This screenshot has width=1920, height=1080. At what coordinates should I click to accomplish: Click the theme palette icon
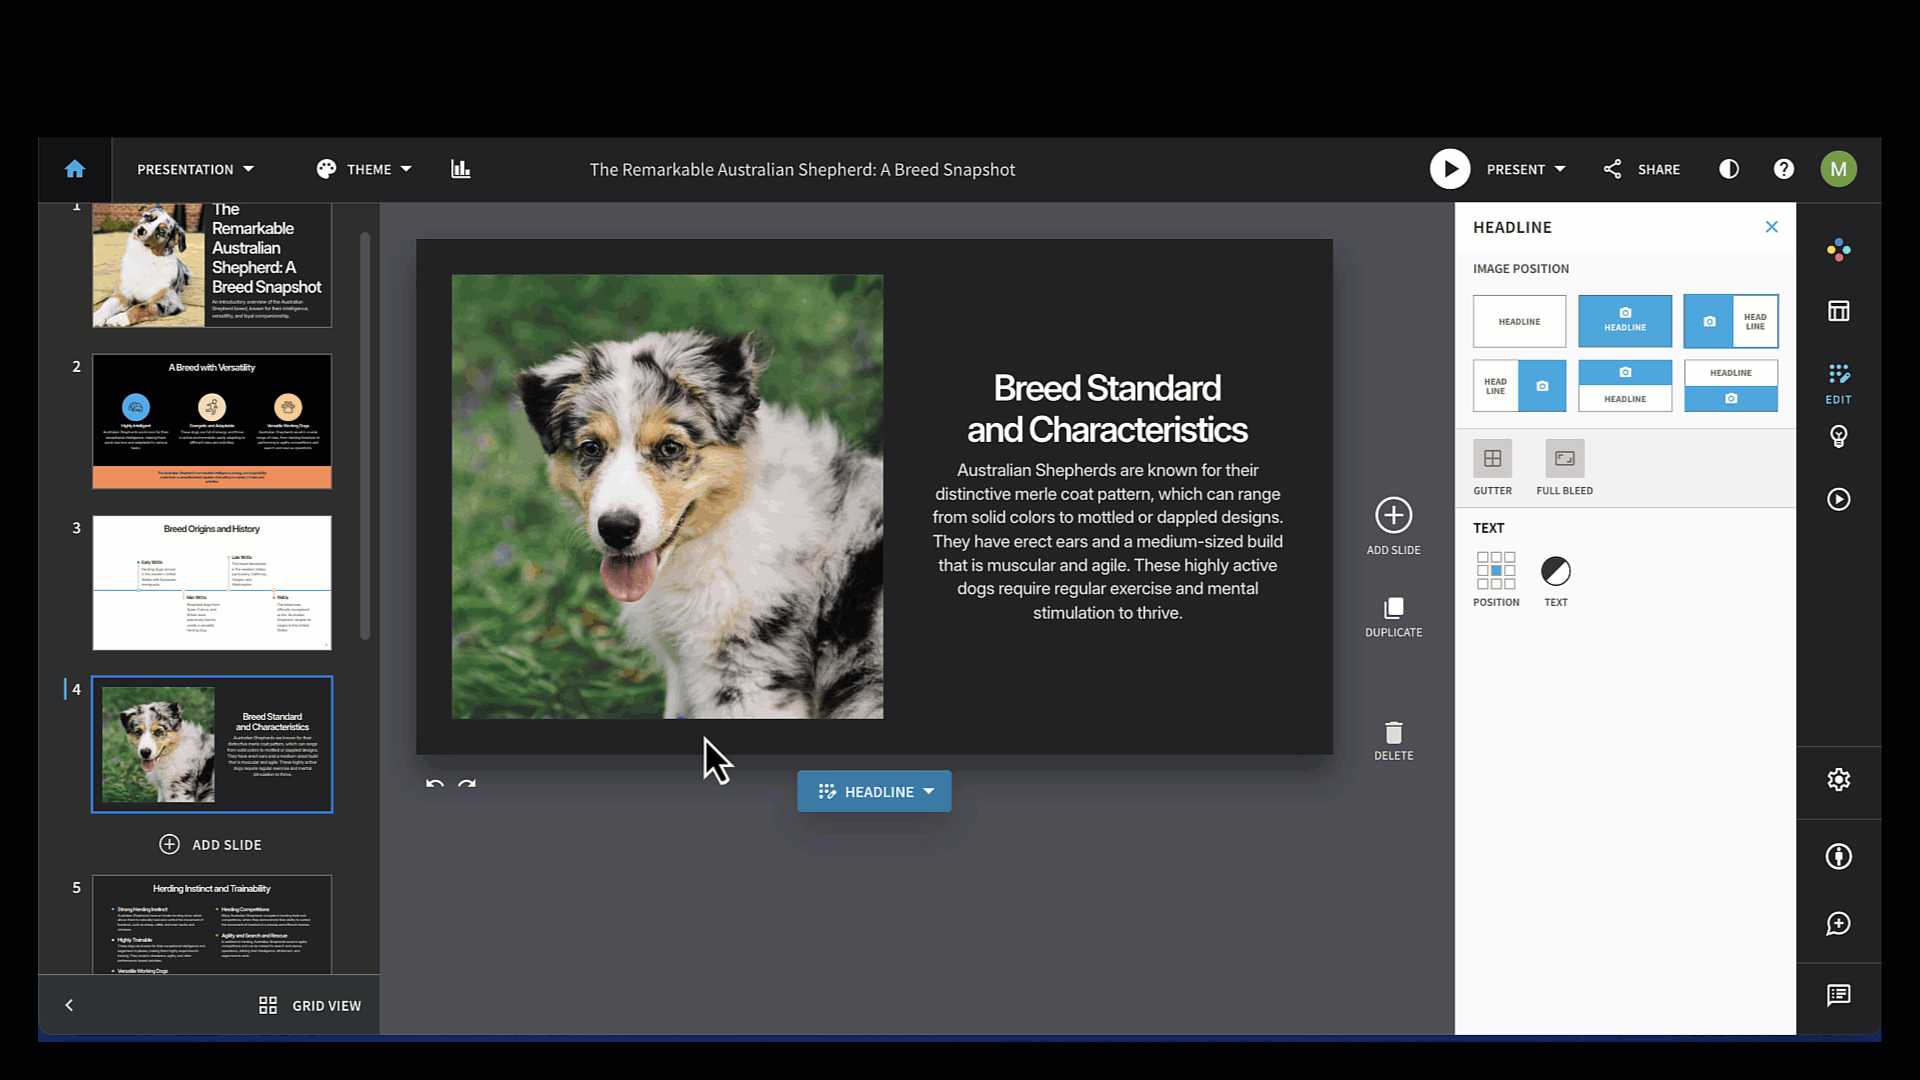click(x=326, y=169)
